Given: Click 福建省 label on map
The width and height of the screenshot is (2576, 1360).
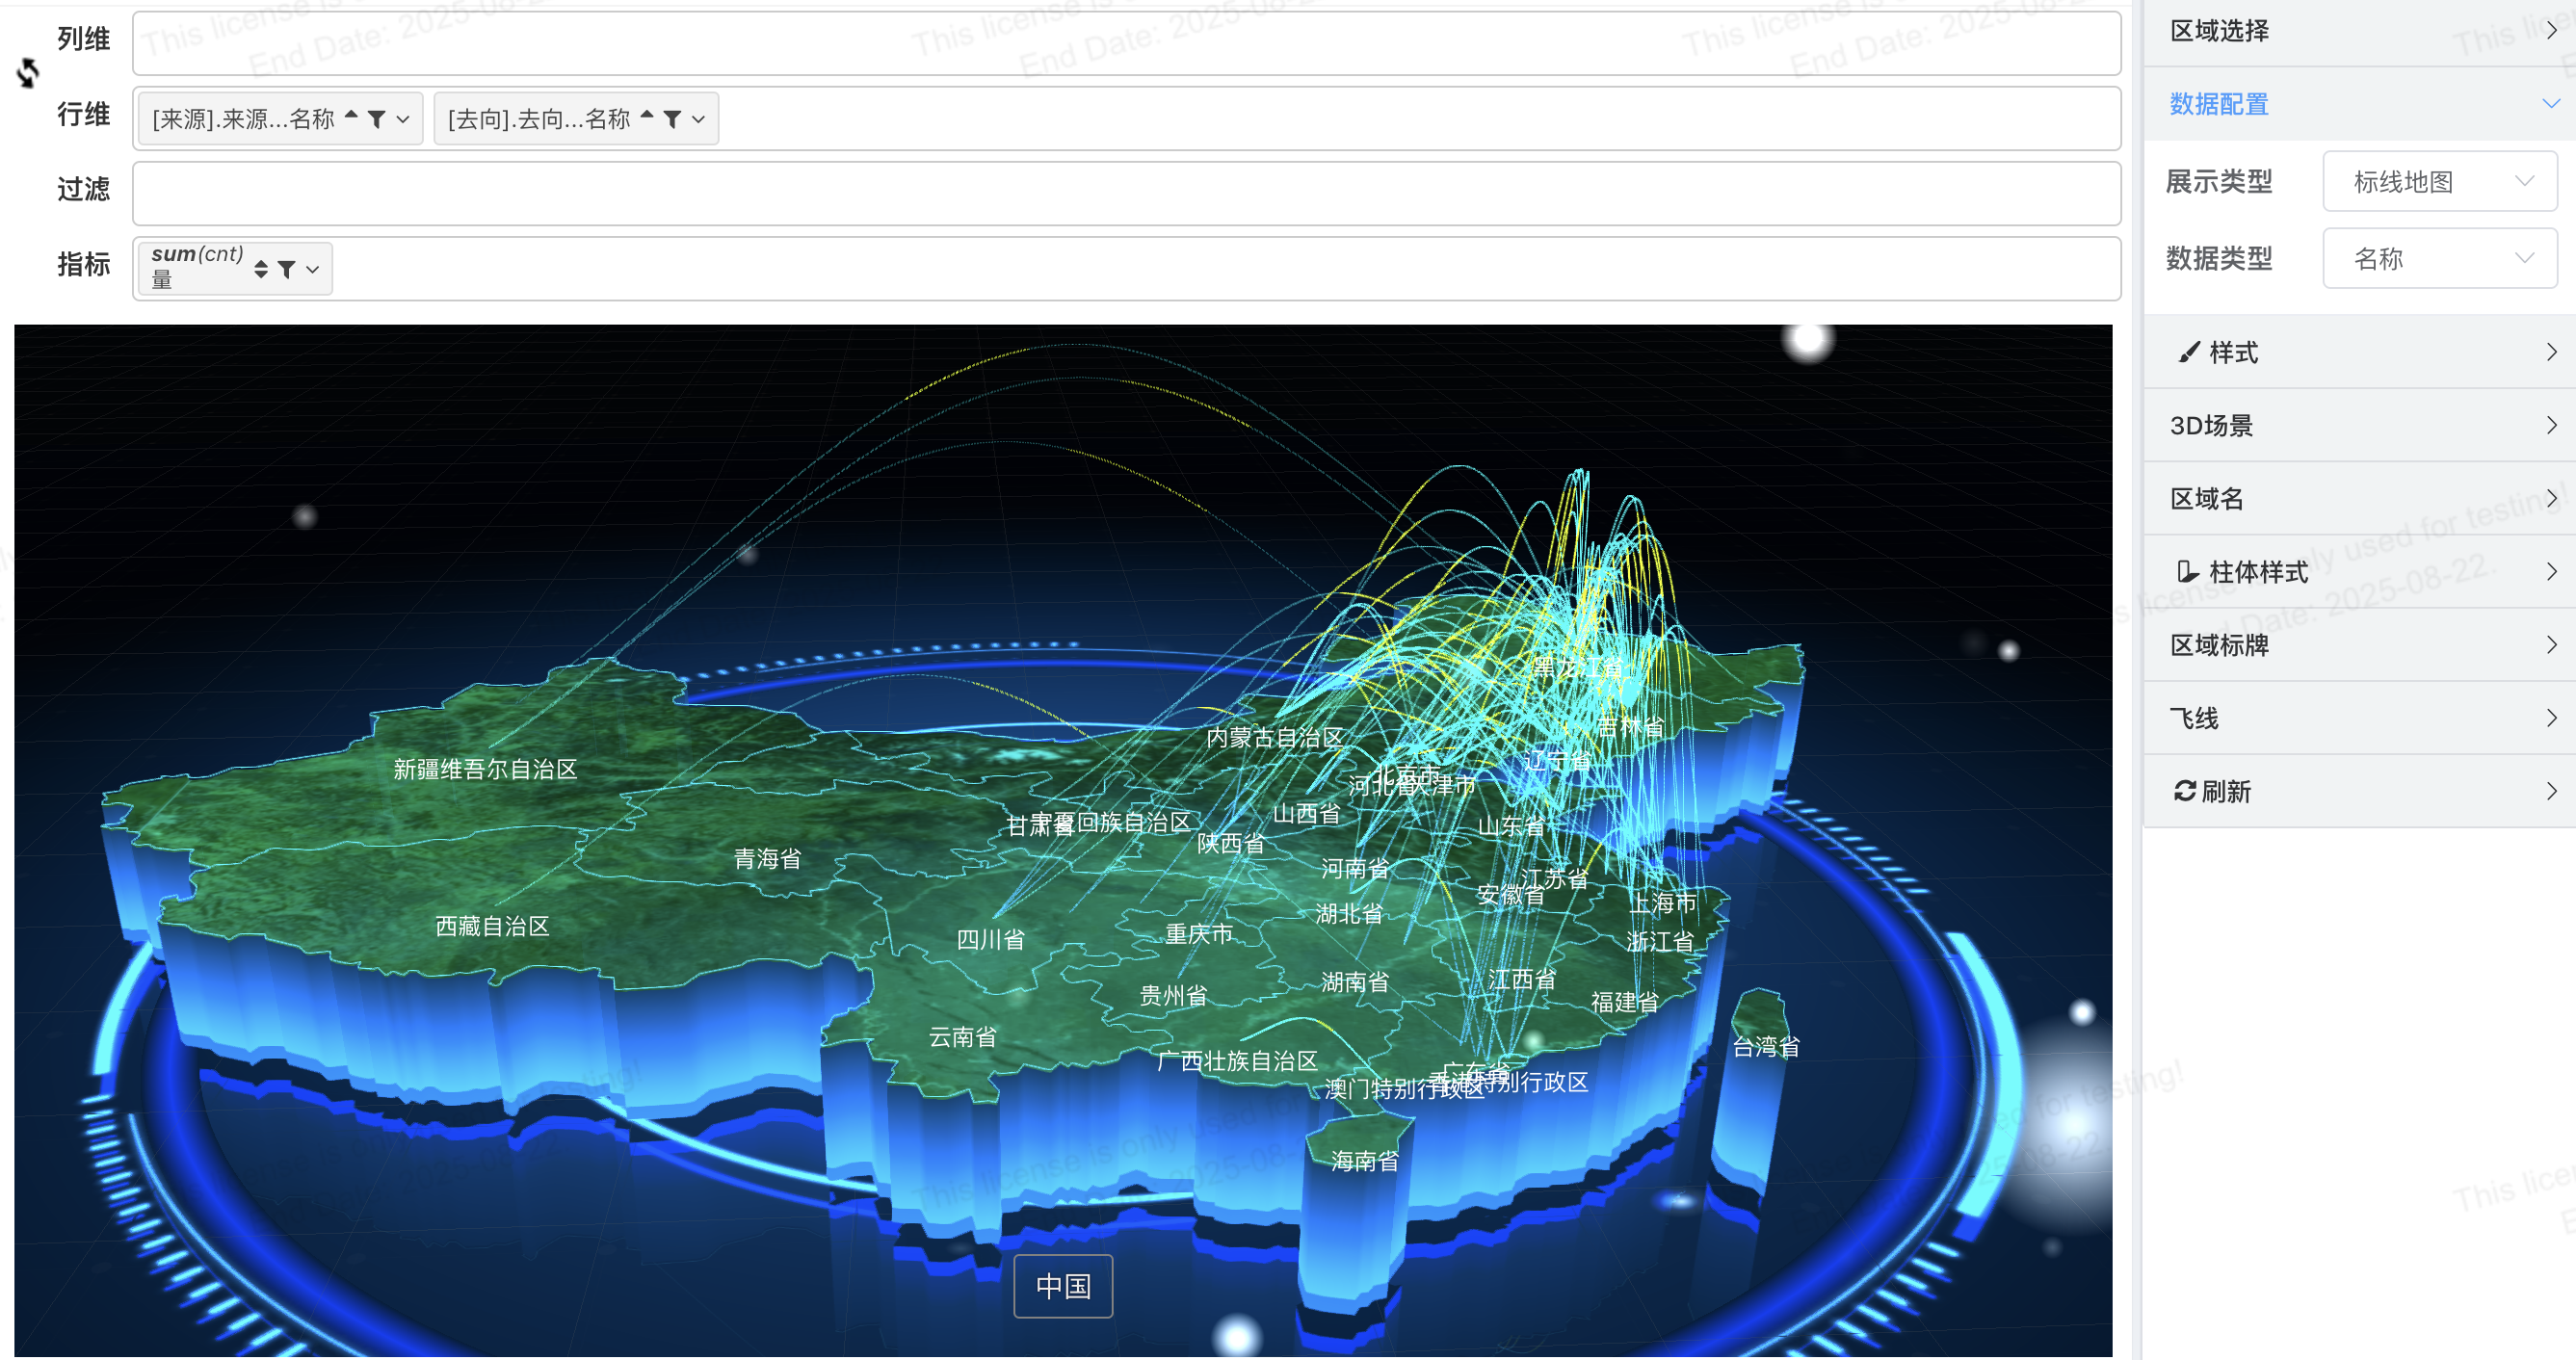Looking at the screenshot, I should coord(1625,1001).
